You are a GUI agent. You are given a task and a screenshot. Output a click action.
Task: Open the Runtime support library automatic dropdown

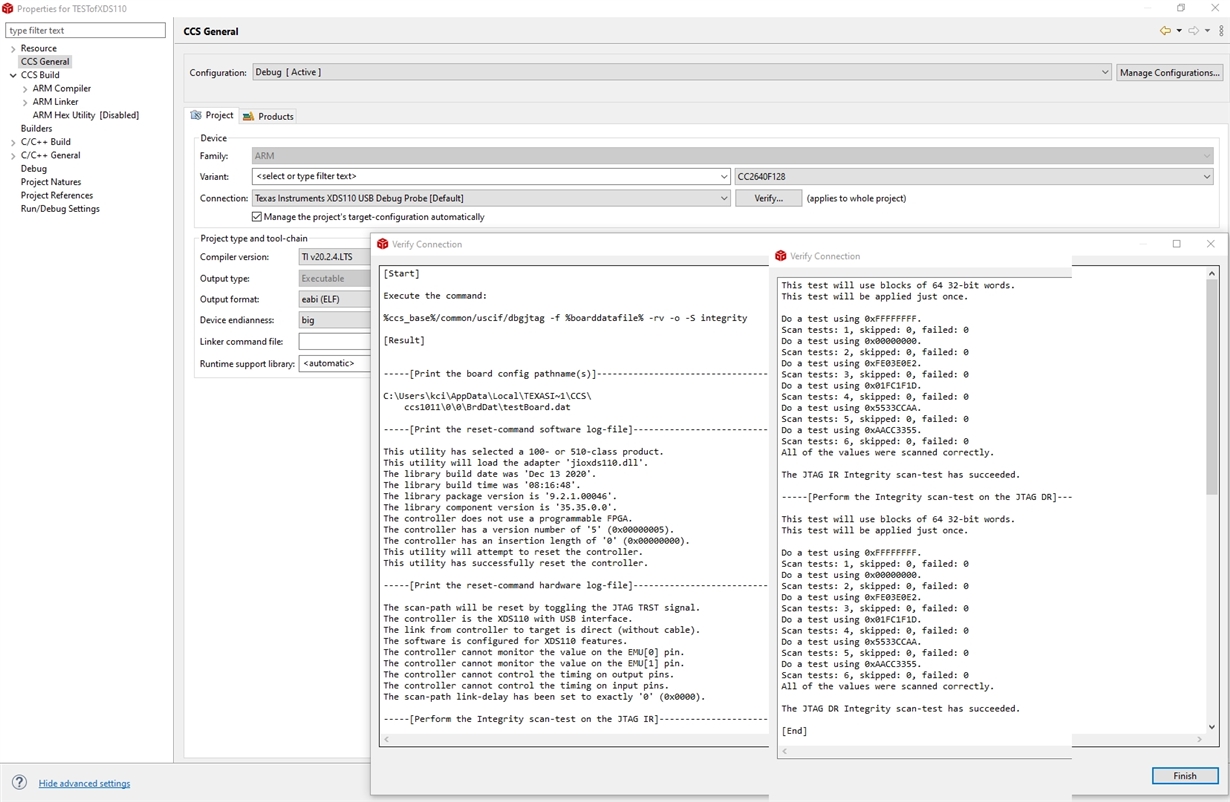pos(335,363)
